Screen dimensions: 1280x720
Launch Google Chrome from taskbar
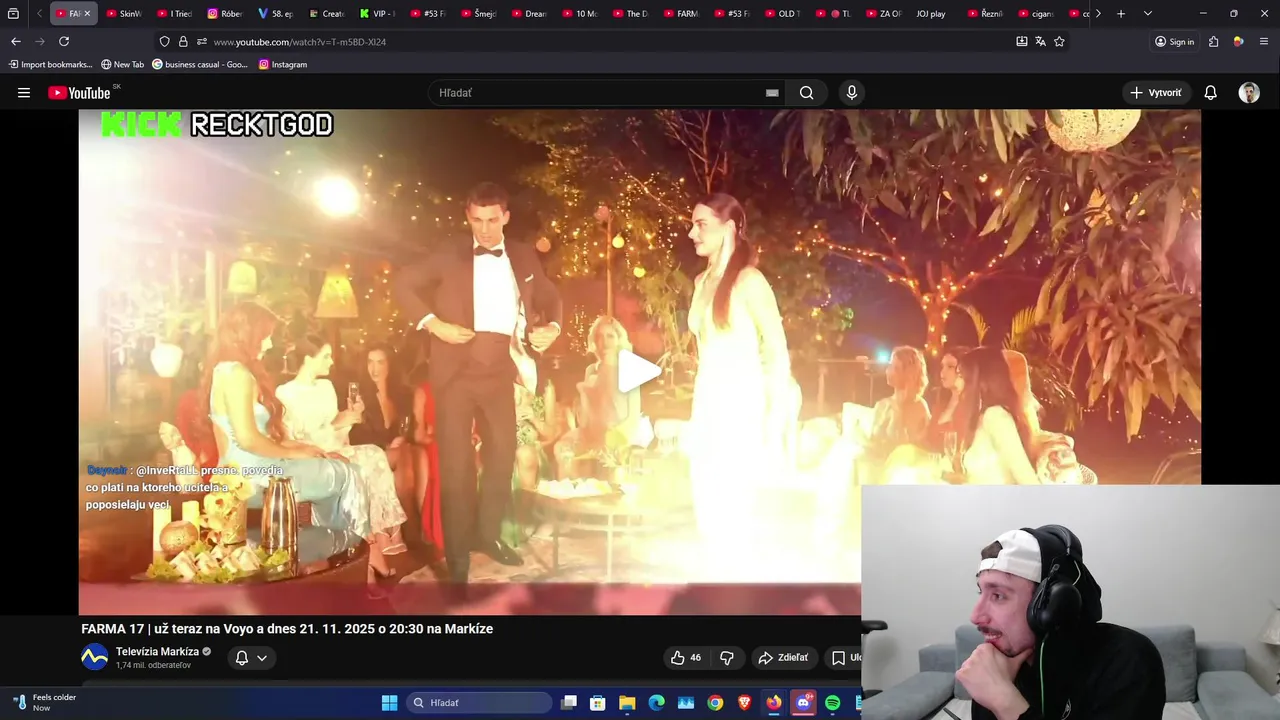(x=715, y=703)
